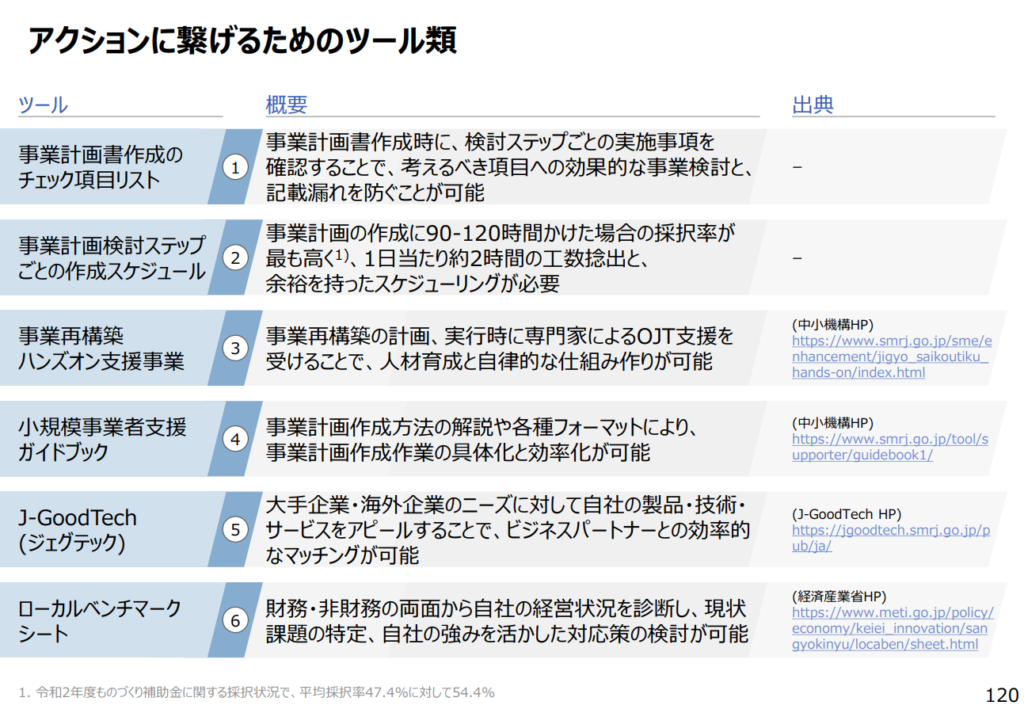1024x709 pixels.
Task: Click the circled number 6 icon
Action: tap(235, 620)
